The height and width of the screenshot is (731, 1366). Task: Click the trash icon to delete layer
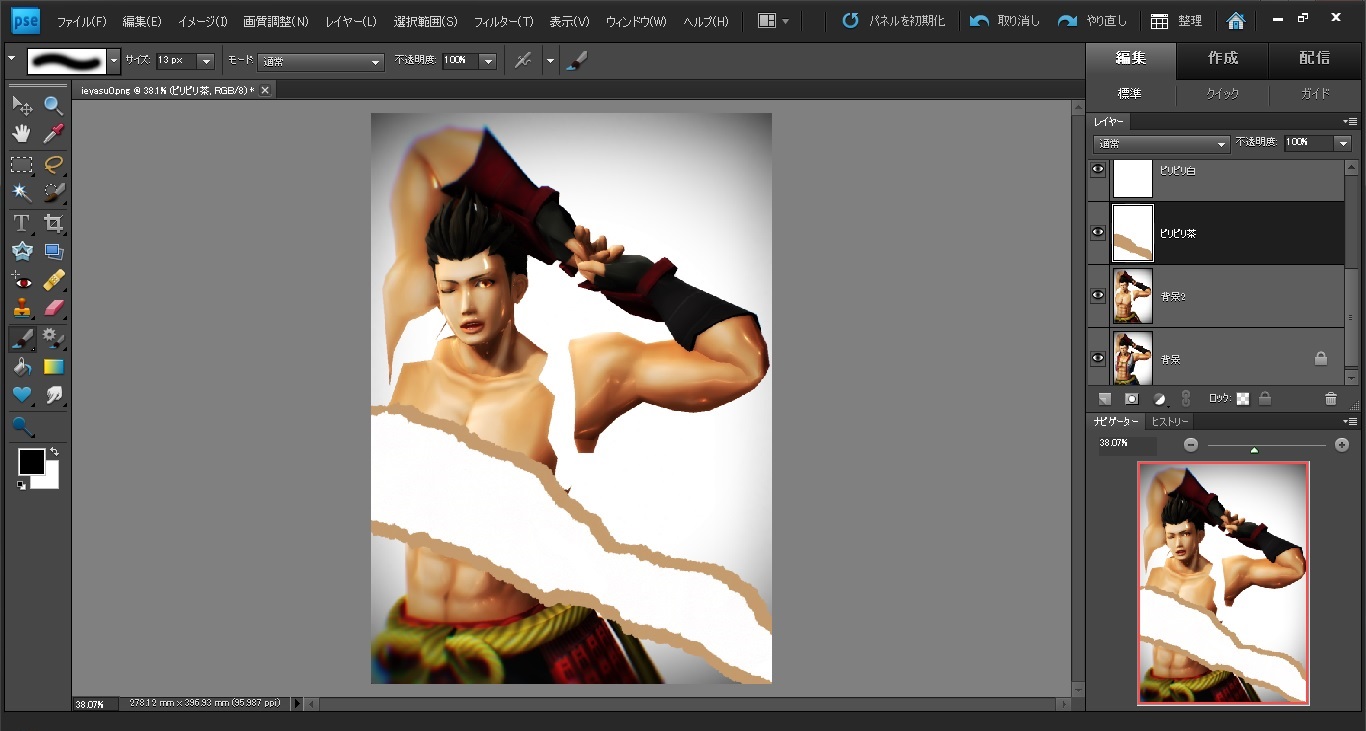point(1330,398)
